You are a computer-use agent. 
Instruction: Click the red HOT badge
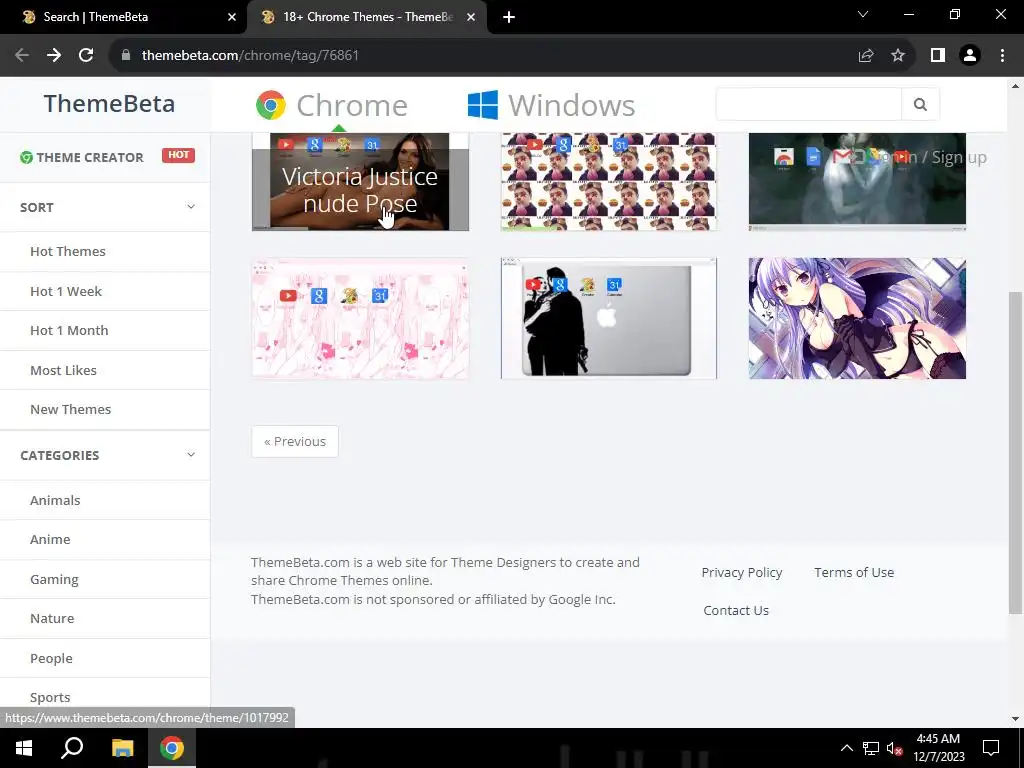pos(178,155)
